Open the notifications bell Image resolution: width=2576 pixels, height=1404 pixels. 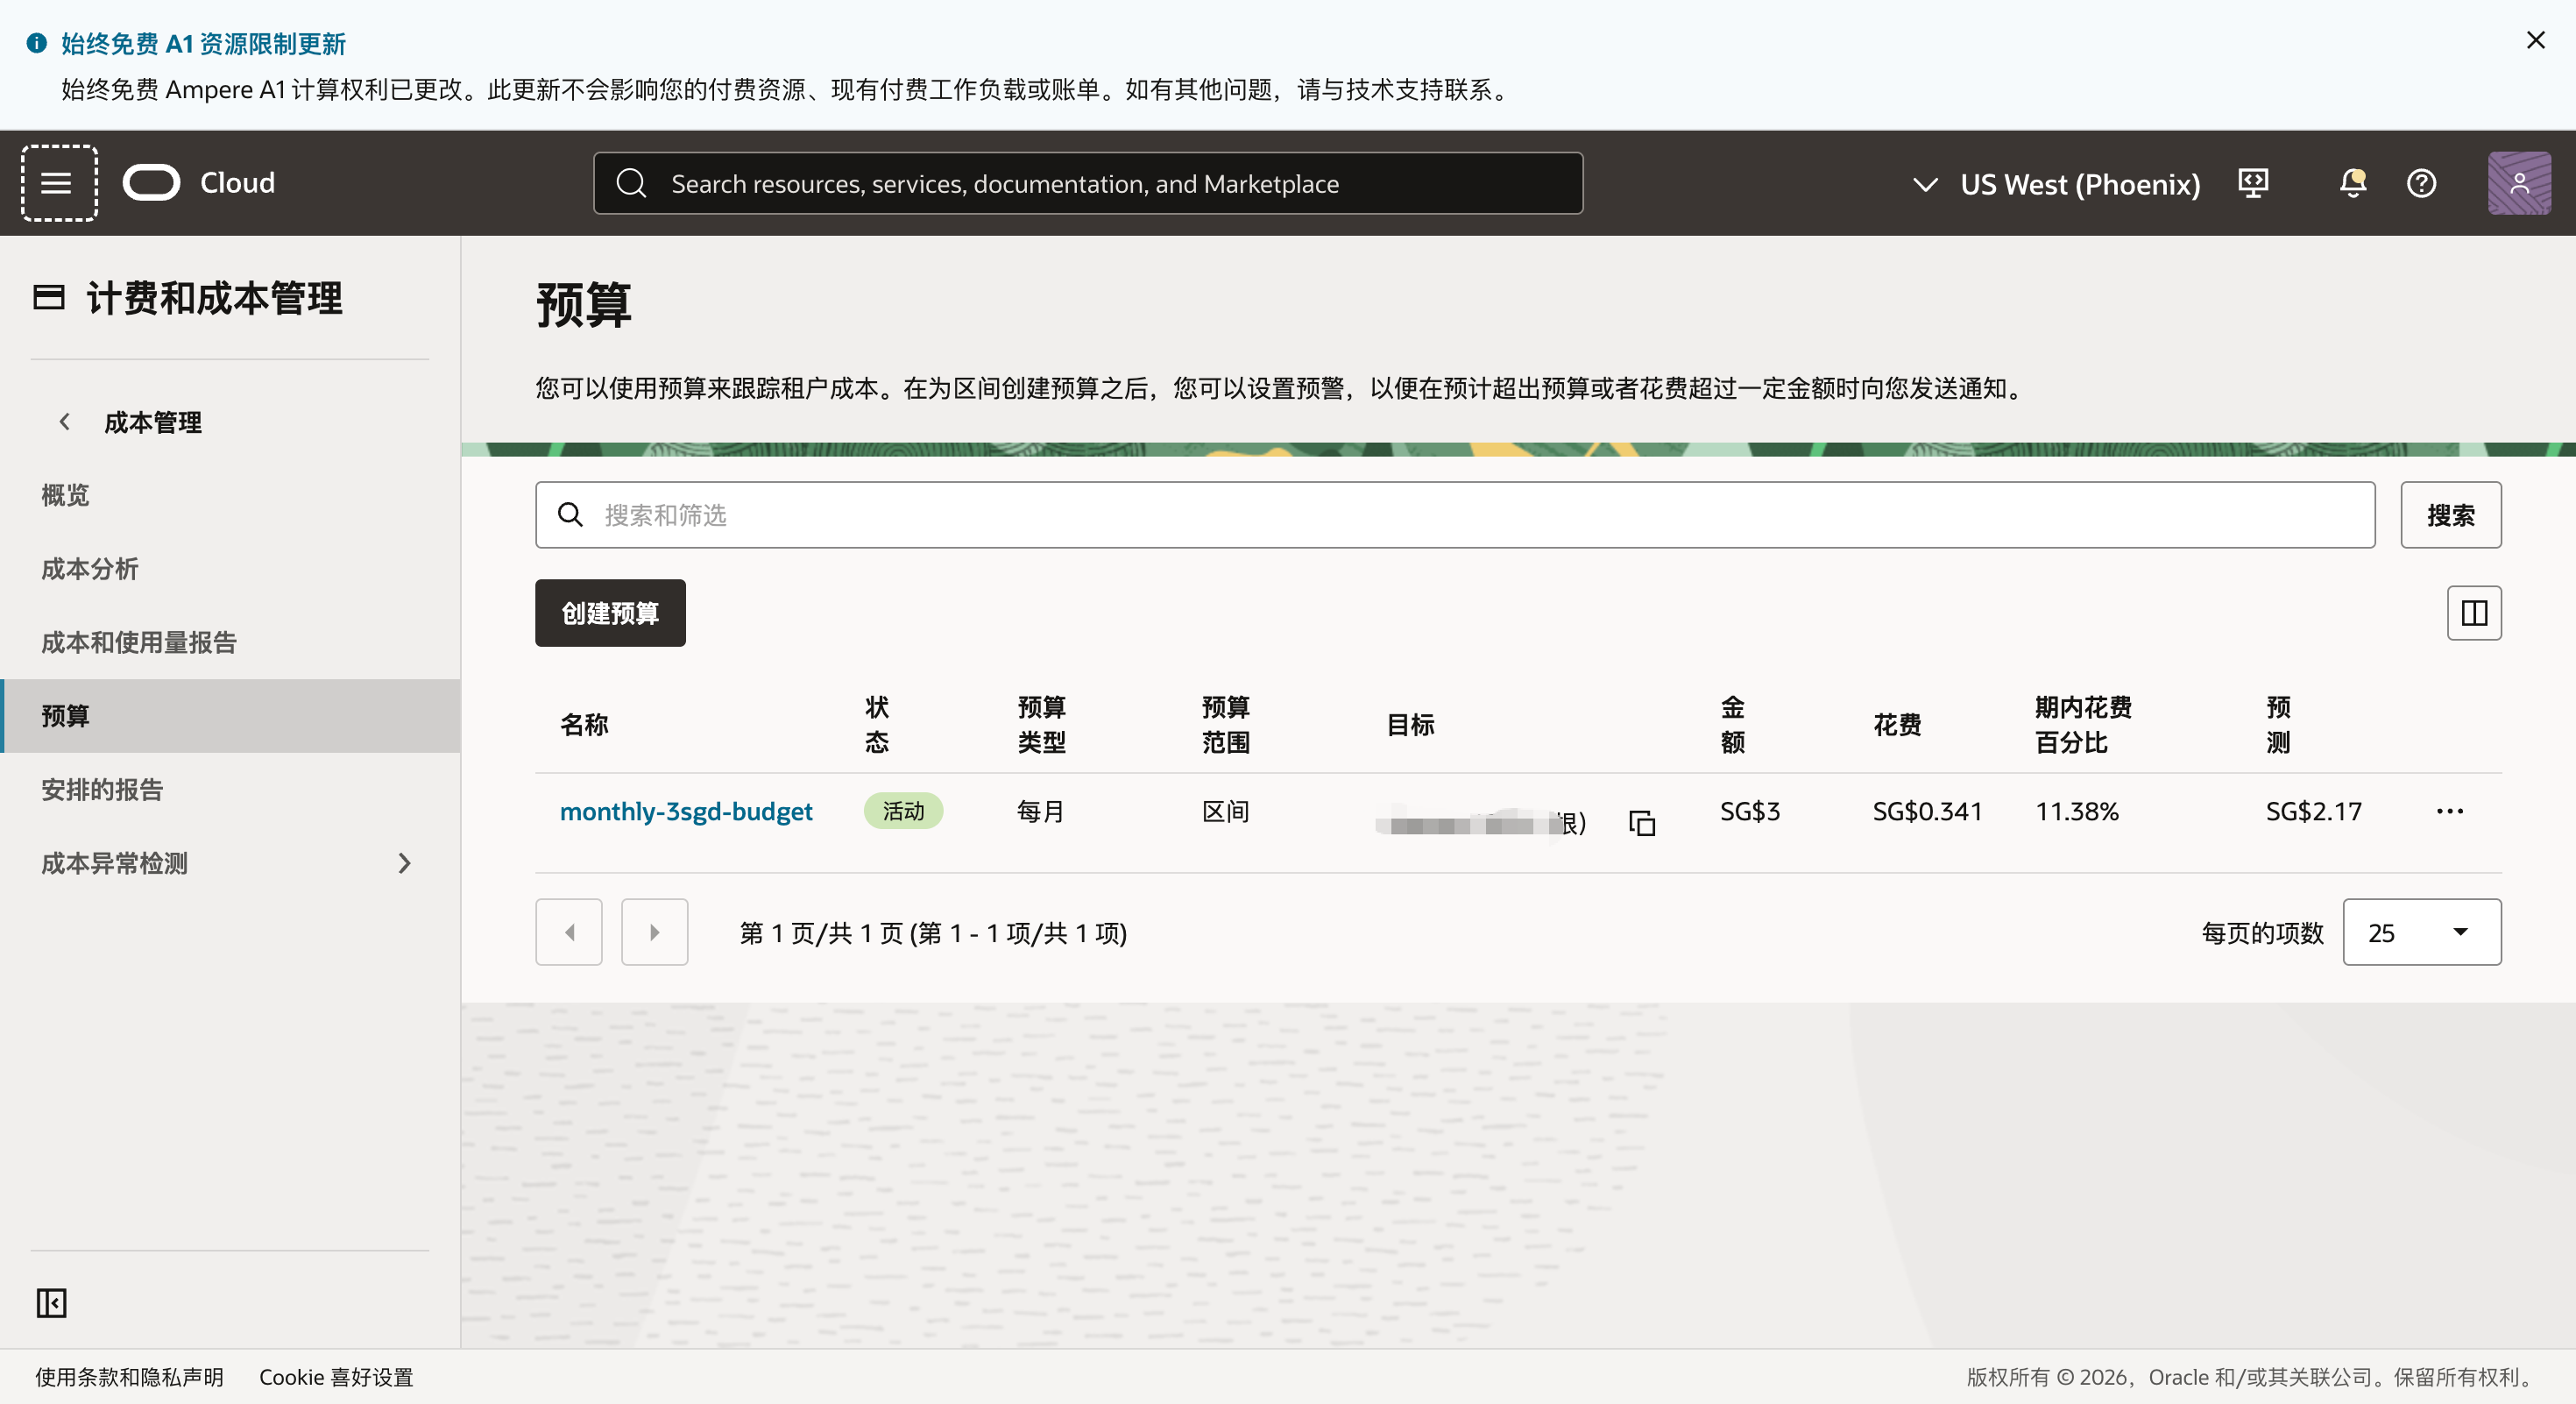[2352, 183]
